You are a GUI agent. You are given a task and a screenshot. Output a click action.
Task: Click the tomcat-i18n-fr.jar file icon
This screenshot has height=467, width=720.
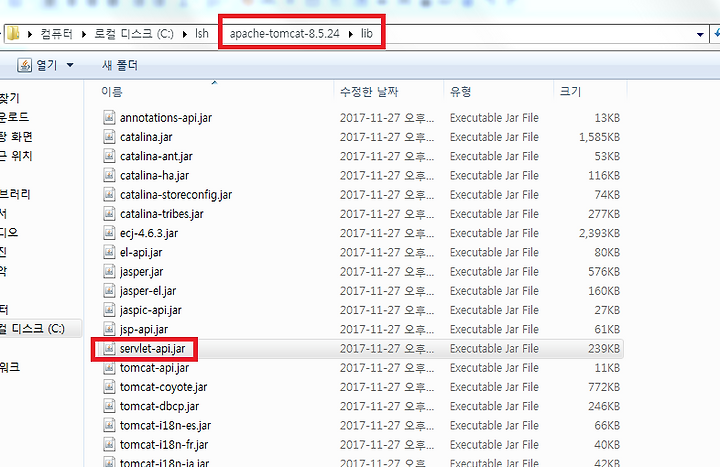coord(109,446)
